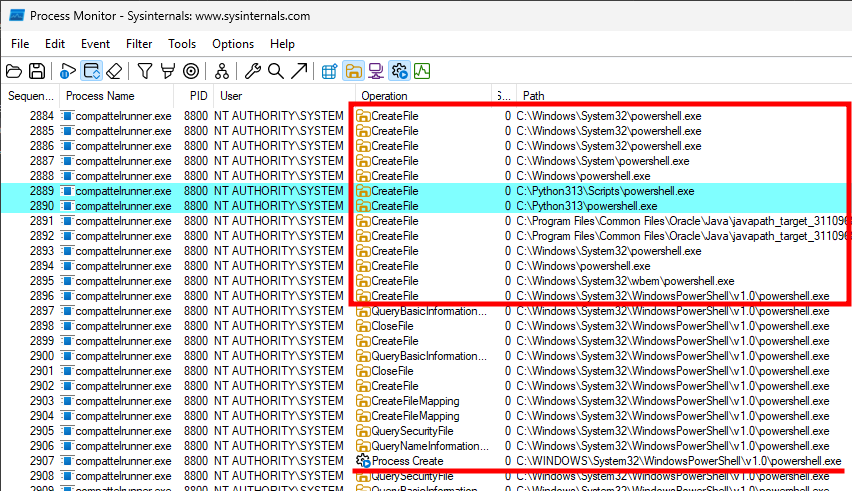The height and width of the screenshot is (491, 852).
Task: Toggle Show Process and Thread Activity
Action: coord(399,71)
